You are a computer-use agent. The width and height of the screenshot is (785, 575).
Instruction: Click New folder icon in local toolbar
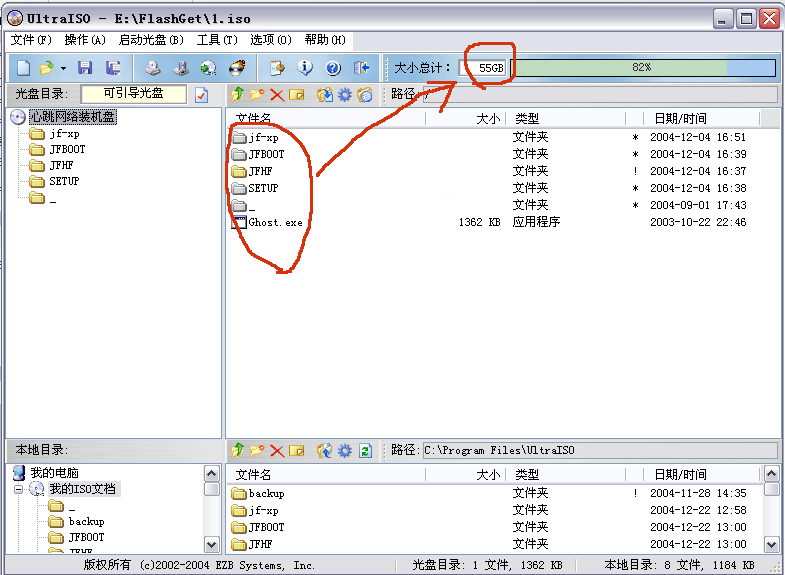point(257,450)
